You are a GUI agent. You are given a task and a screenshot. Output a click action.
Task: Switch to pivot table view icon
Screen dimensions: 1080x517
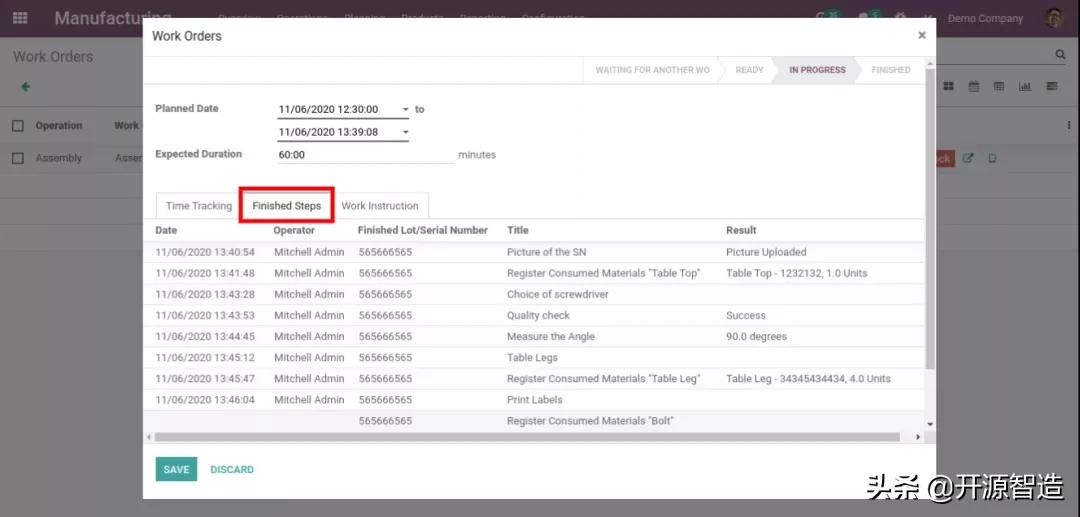(999, 87)
